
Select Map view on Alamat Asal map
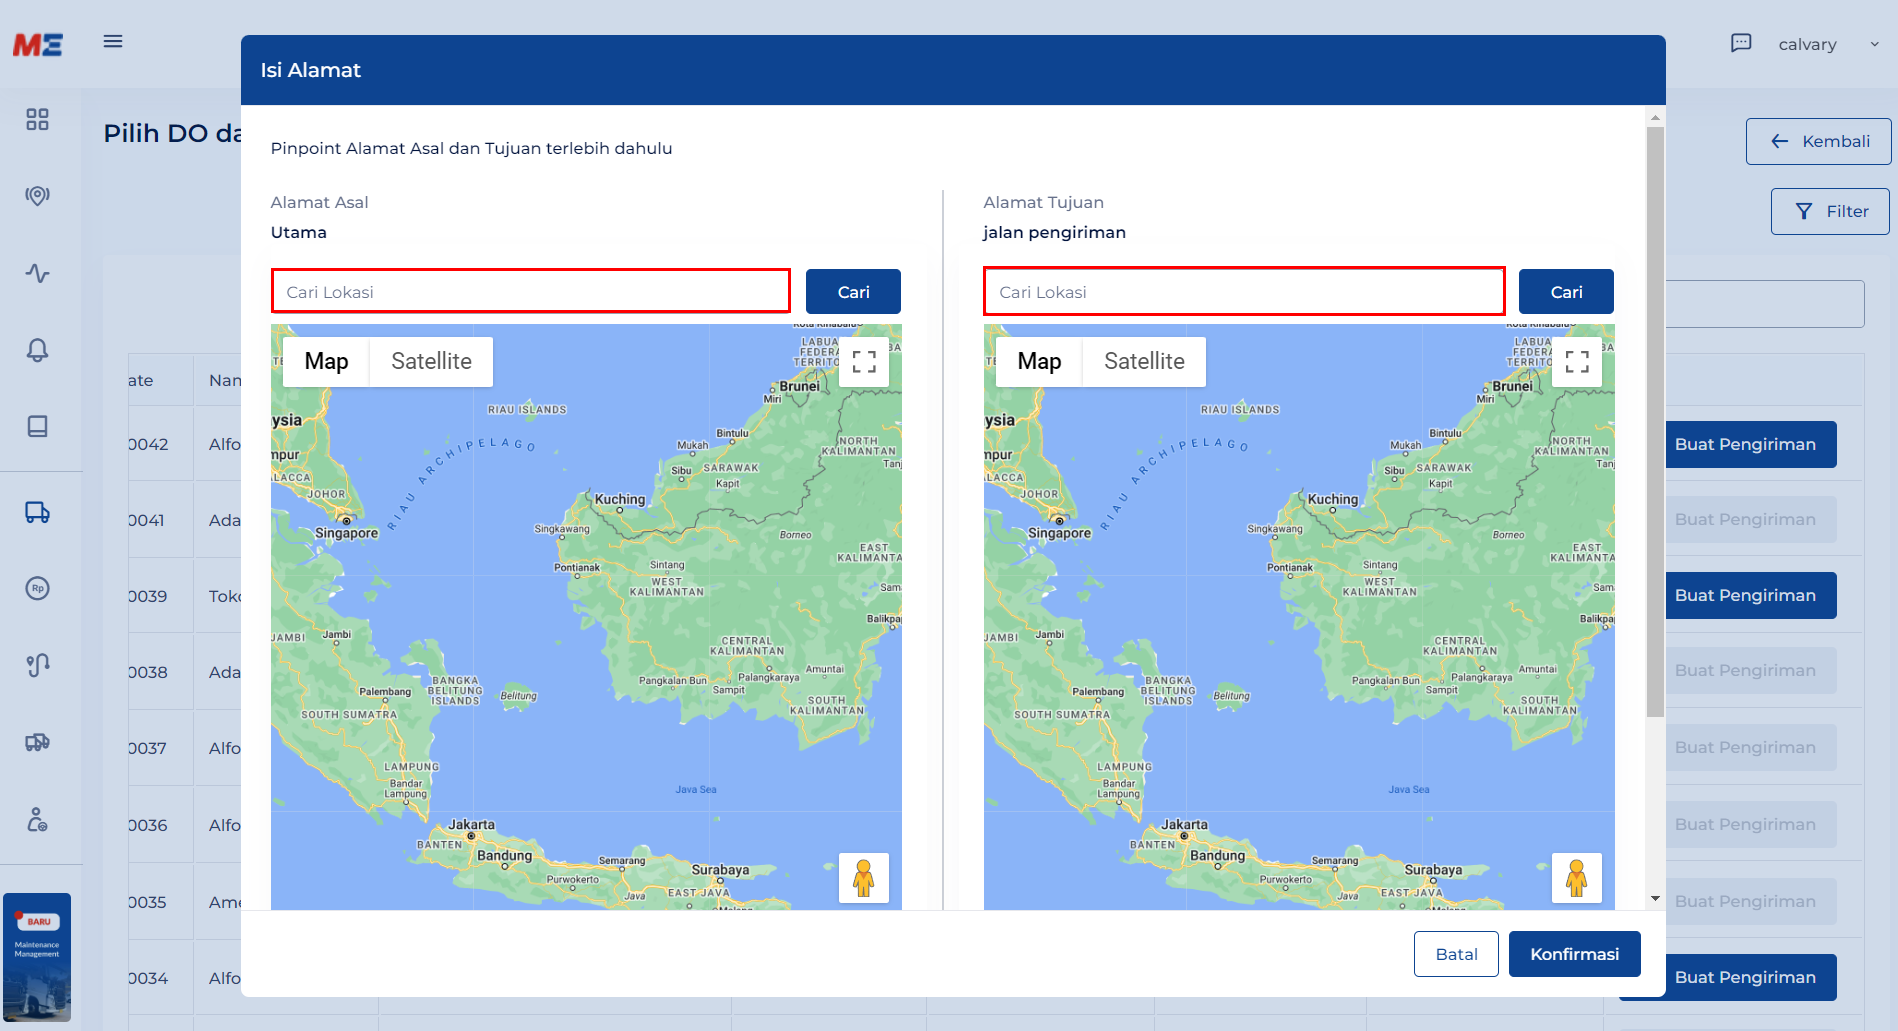click(x=326, y=362)
